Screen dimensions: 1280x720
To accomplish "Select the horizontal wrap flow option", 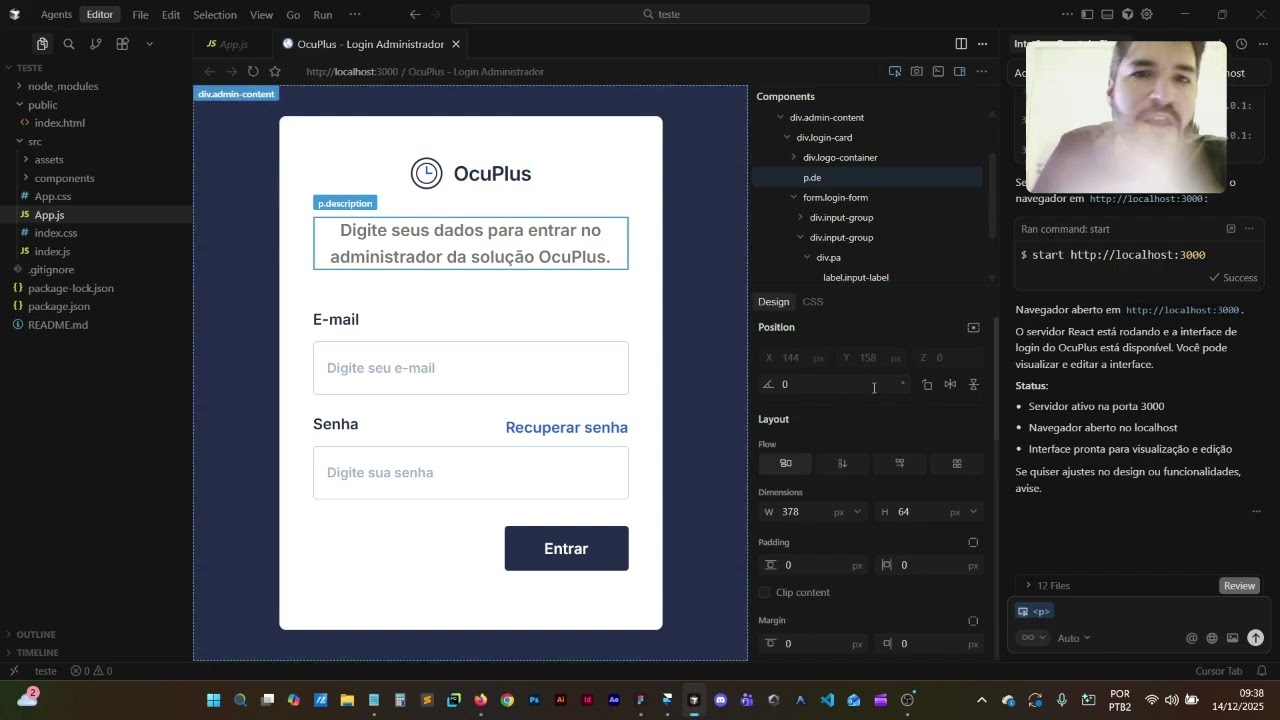I will (x=899, y=464).
